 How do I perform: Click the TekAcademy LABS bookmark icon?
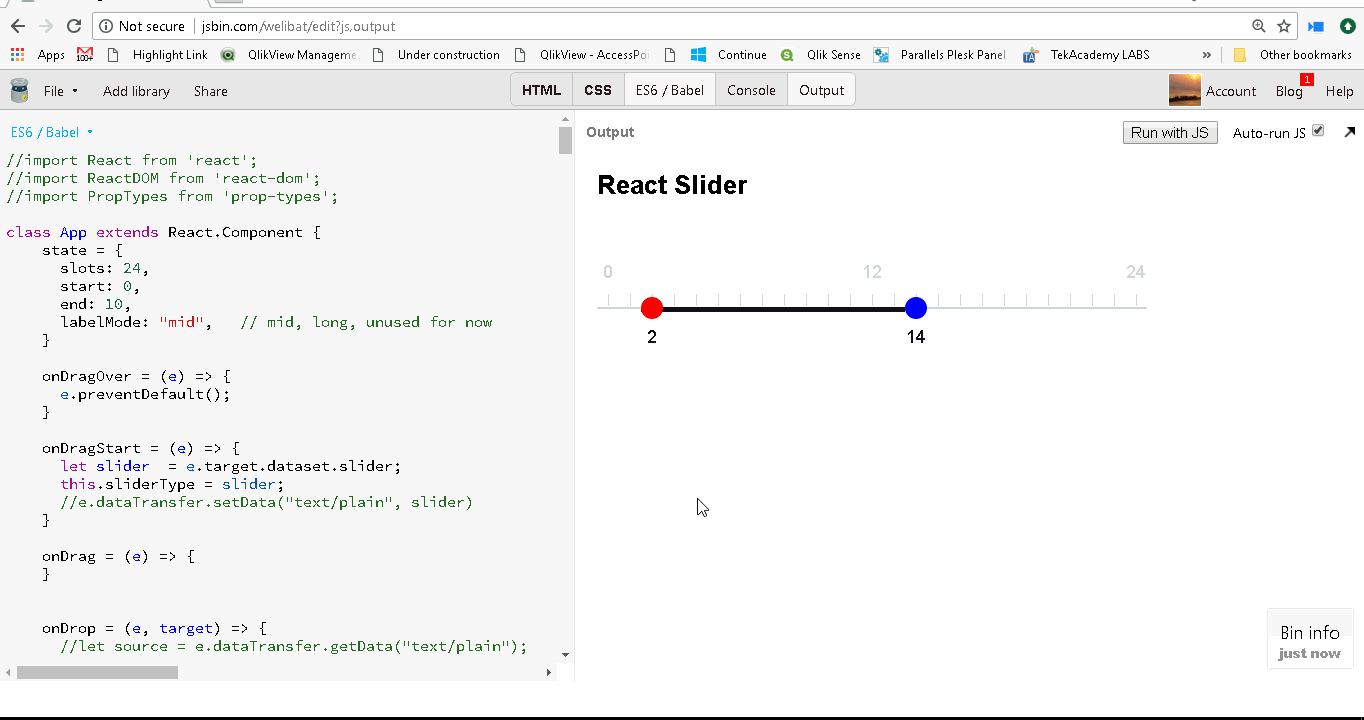[x=1029, y=55]
